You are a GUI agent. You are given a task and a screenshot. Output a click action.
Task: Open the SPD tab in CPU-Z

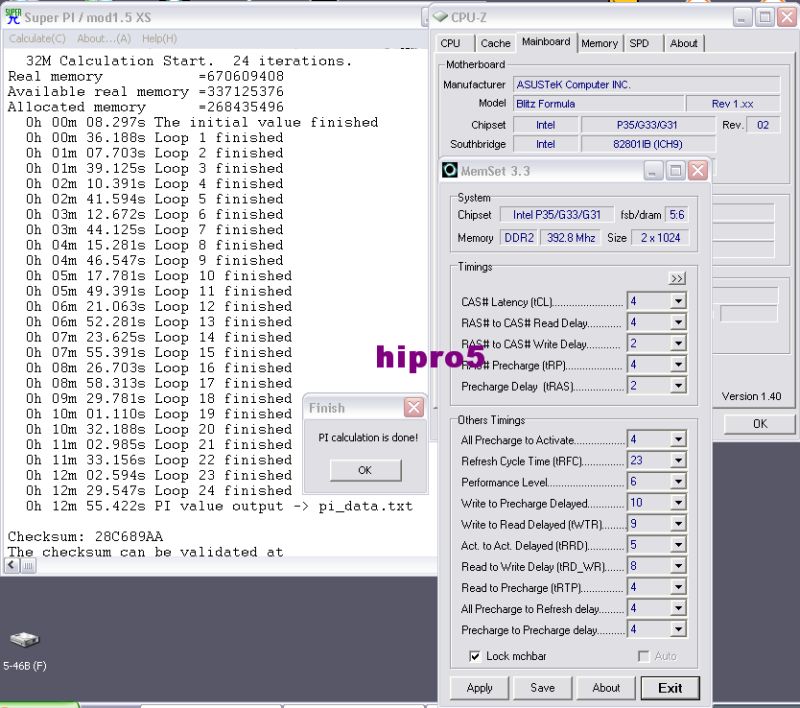click(x=639, y=43)
